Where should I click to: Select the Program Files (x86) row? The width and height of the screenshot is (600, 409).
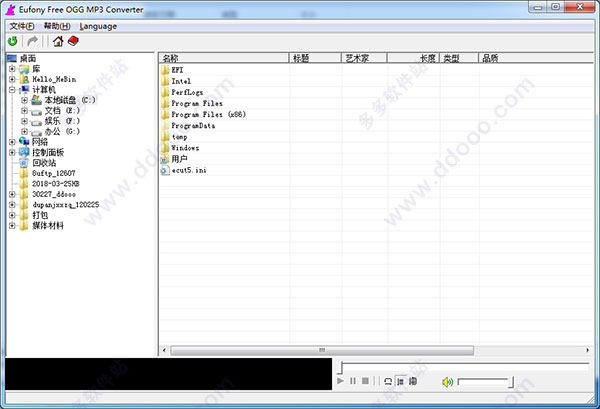(x=209, y=114)
